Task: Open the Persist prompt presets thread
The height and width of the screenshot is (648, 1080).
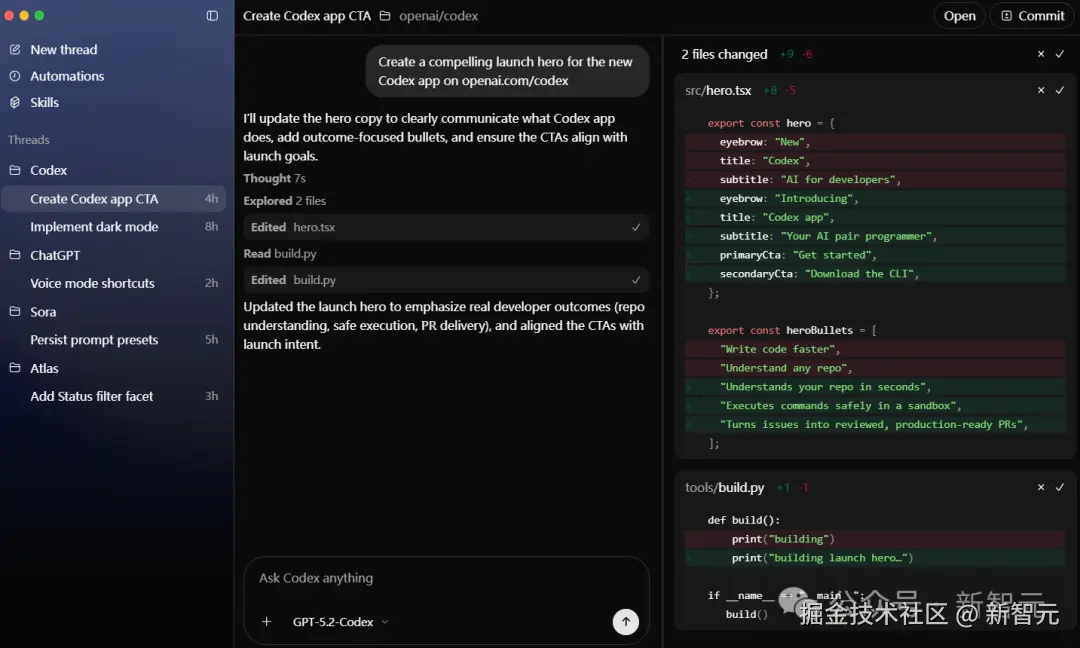Action: (x=114, y=339)
